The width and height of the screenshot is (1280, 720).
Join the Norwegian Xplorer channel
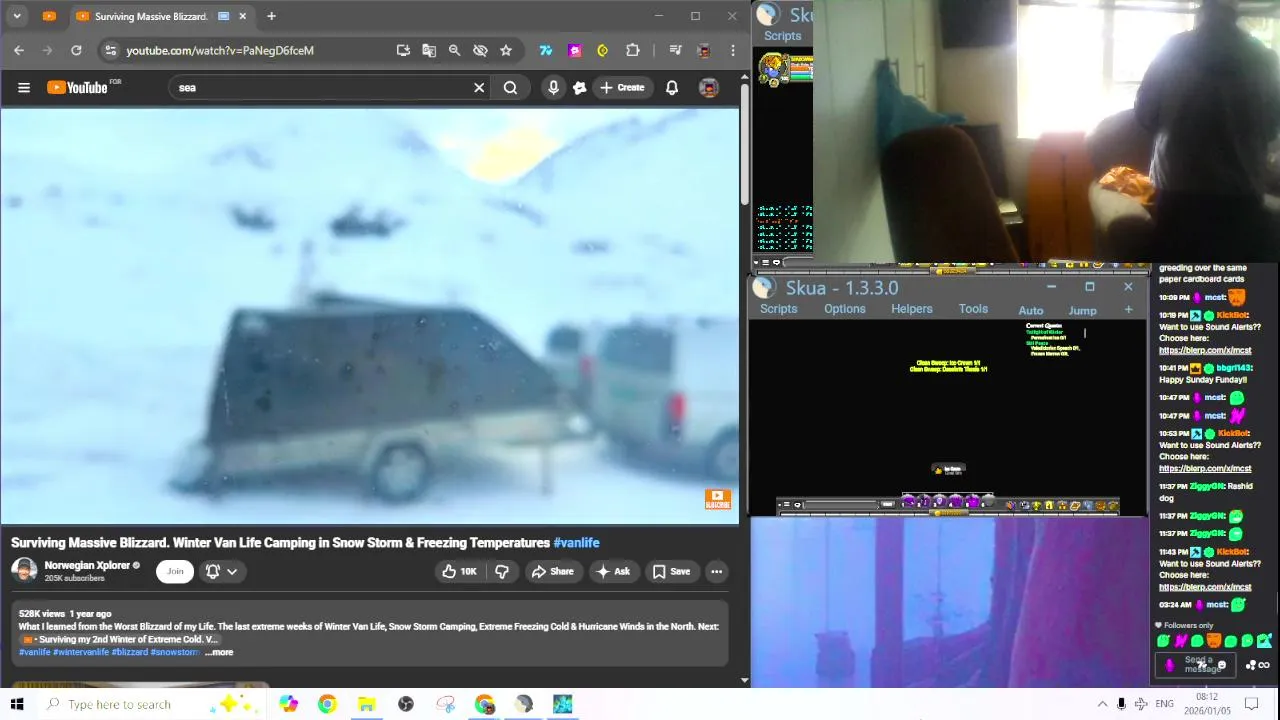[x=175, y=571]
